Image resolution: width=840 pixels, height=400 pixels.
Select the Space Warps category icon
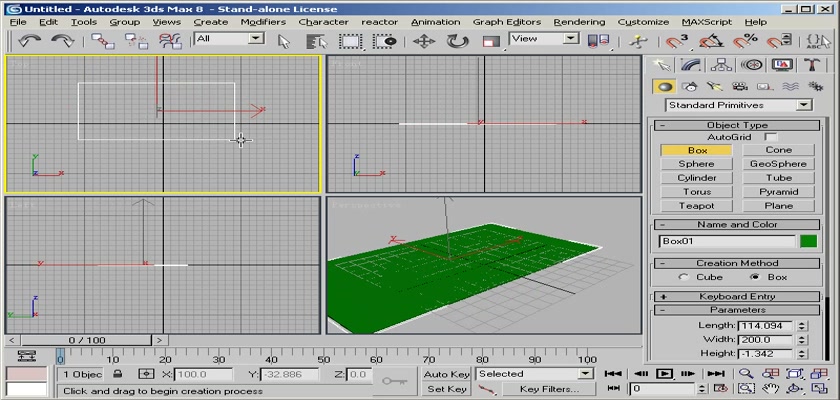790,86
